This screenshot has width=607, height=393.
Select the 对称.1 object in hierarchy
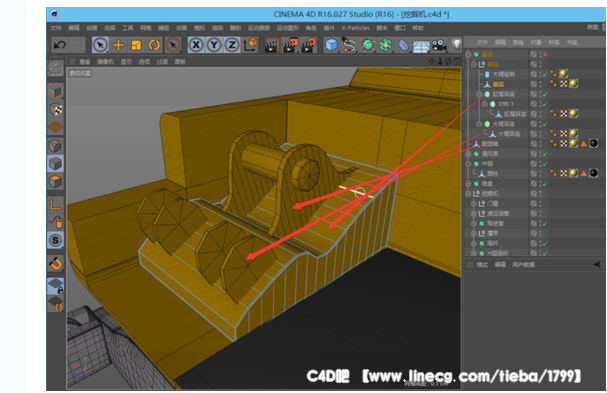click(506, 104)
